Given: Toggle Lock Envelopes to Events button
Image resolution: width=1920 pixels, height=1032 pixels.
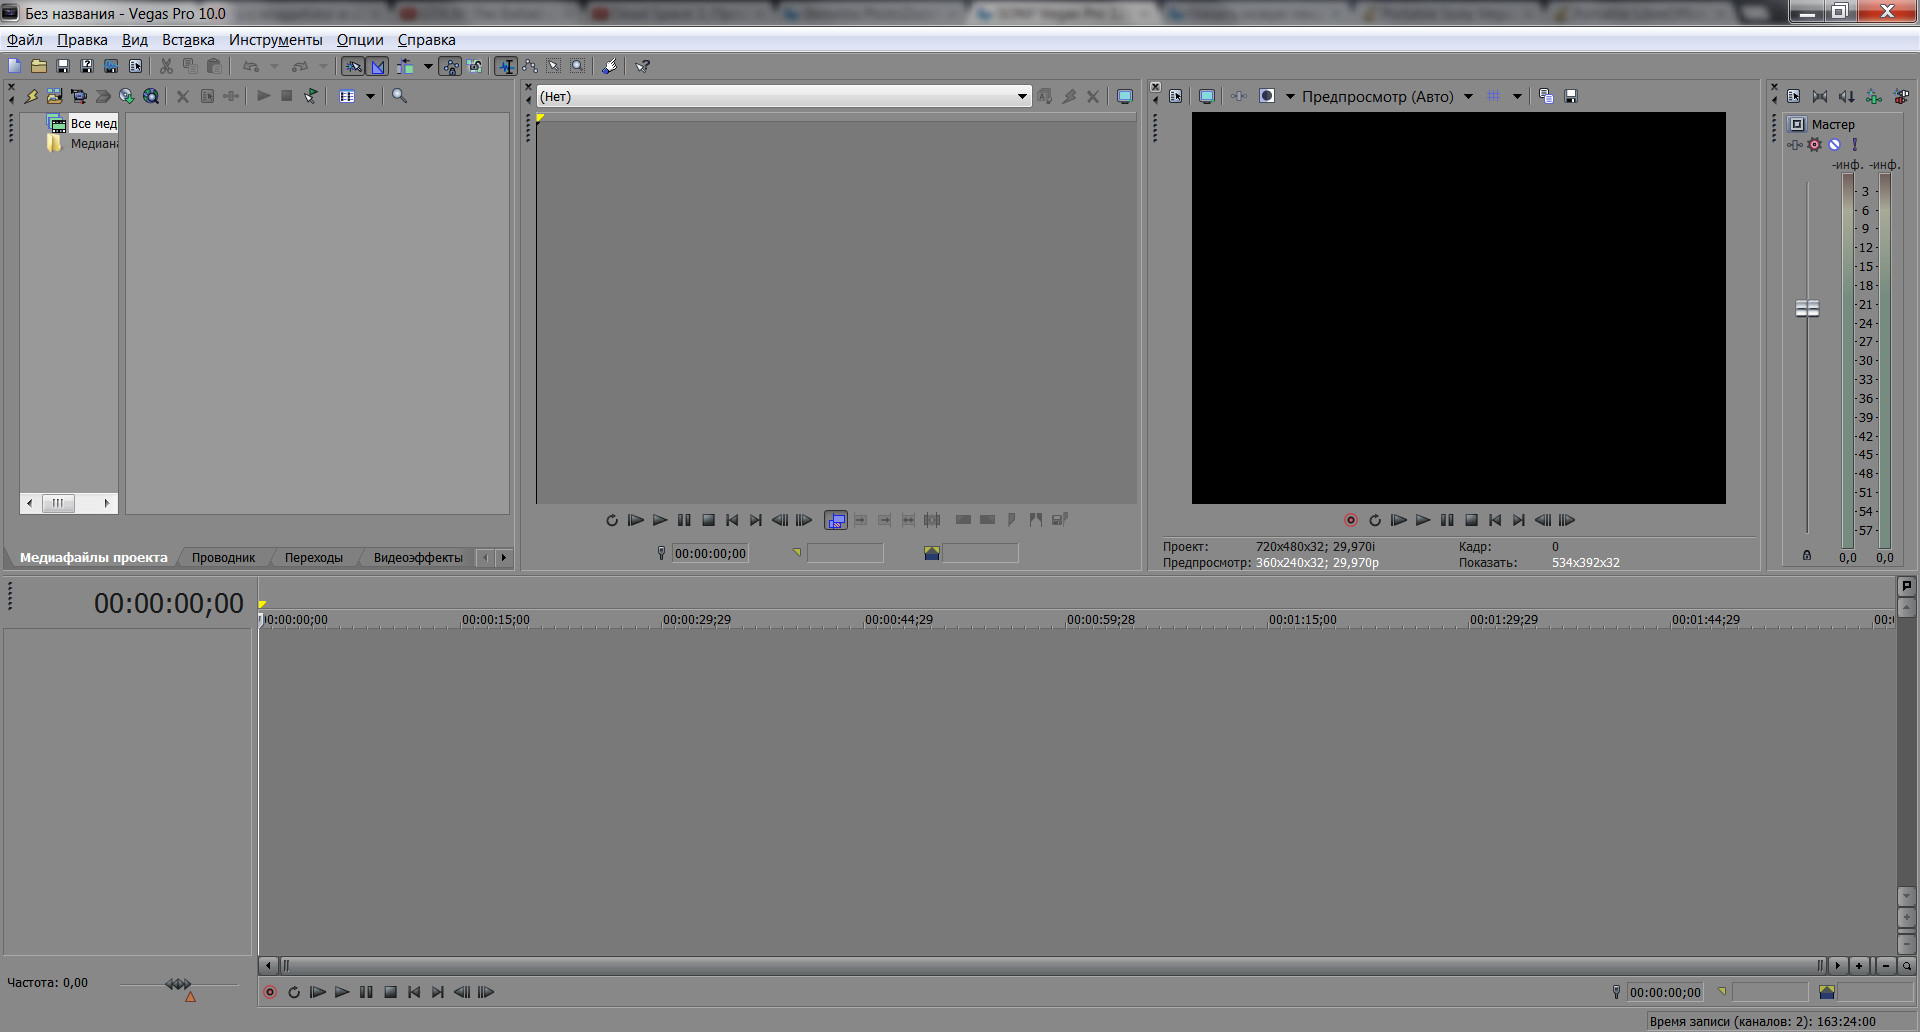Looking at the screenshot, I should click(x=451, y=66).
